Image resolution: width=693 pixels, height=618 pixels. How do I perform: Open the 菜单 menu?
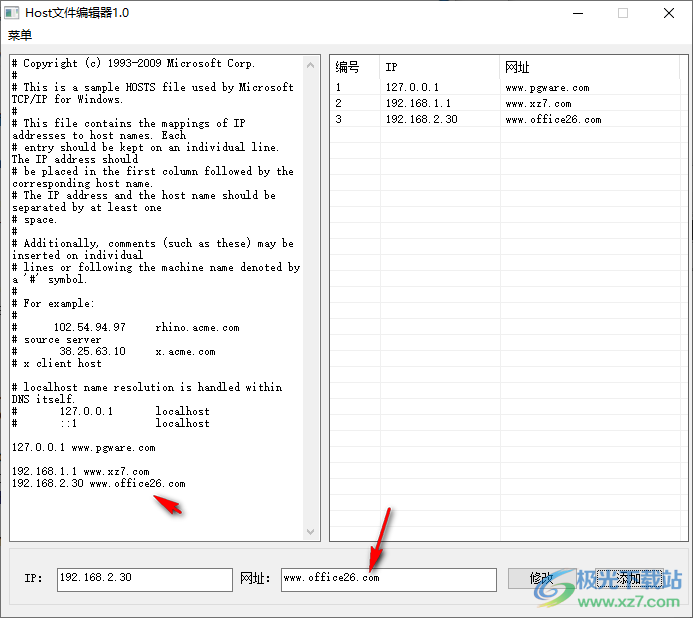tap(20, 36)
